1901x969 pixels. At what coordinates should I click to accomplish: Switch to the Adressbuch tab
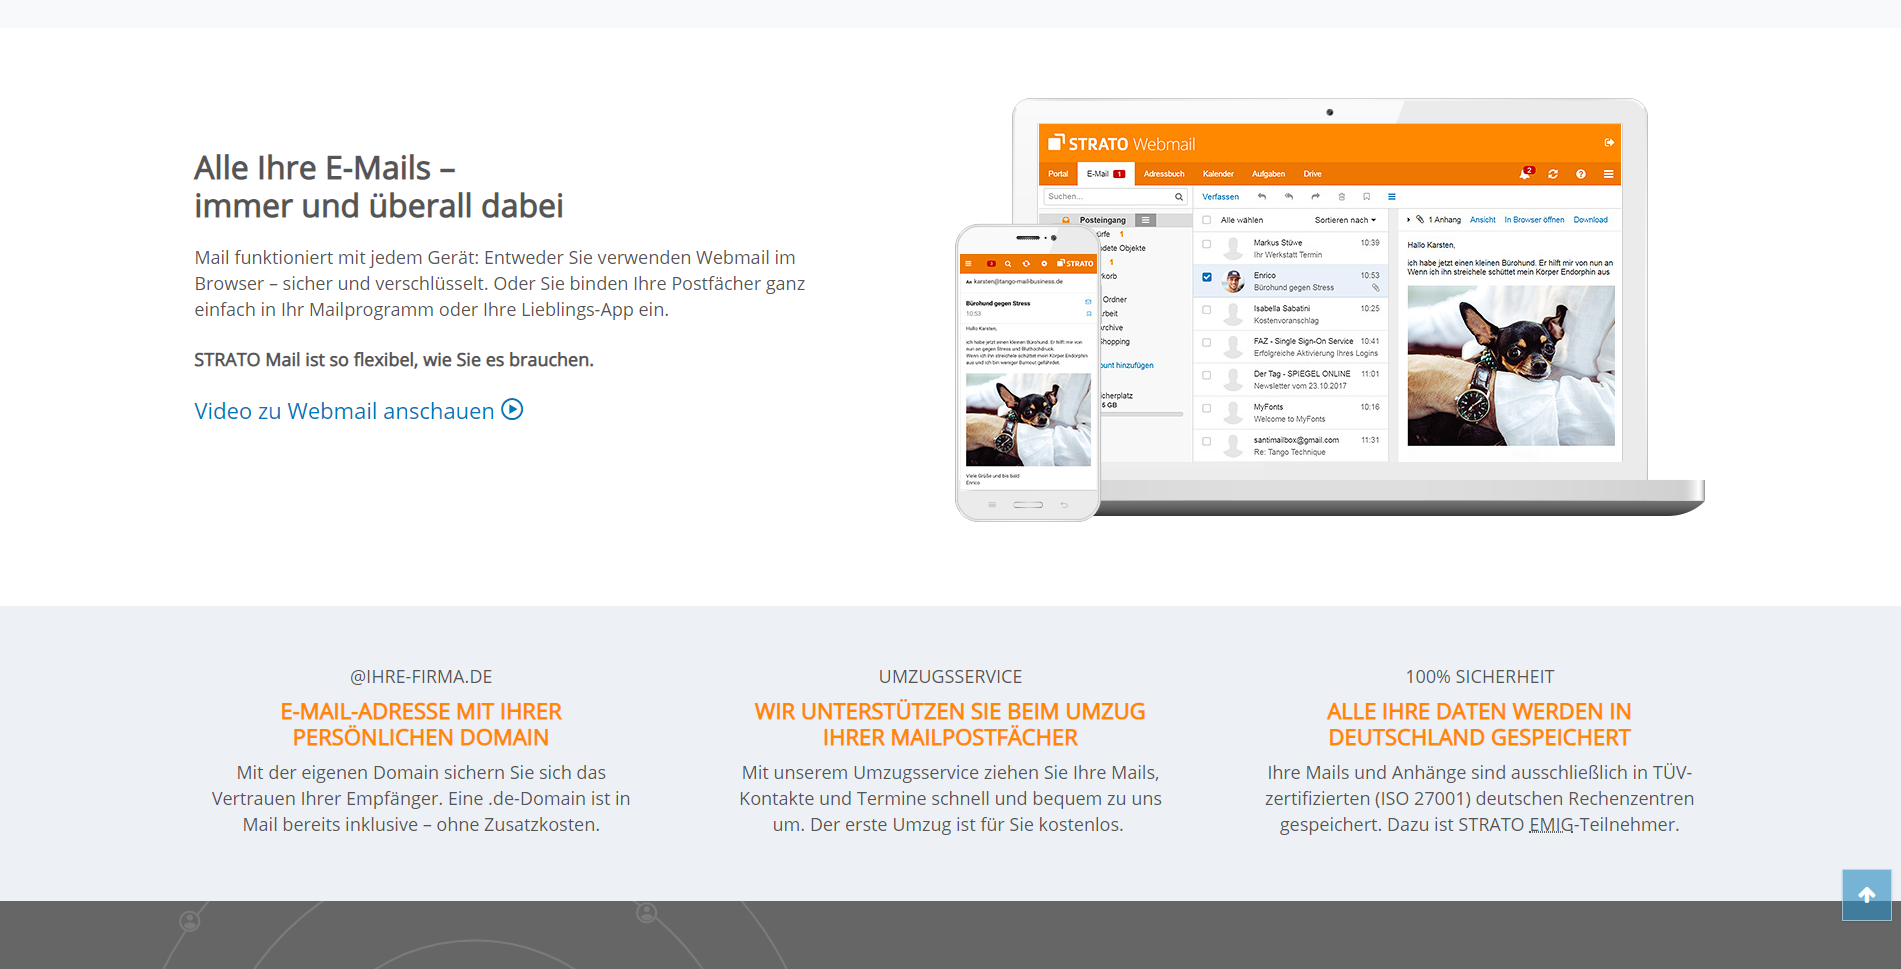click(x=1164, y=174)
